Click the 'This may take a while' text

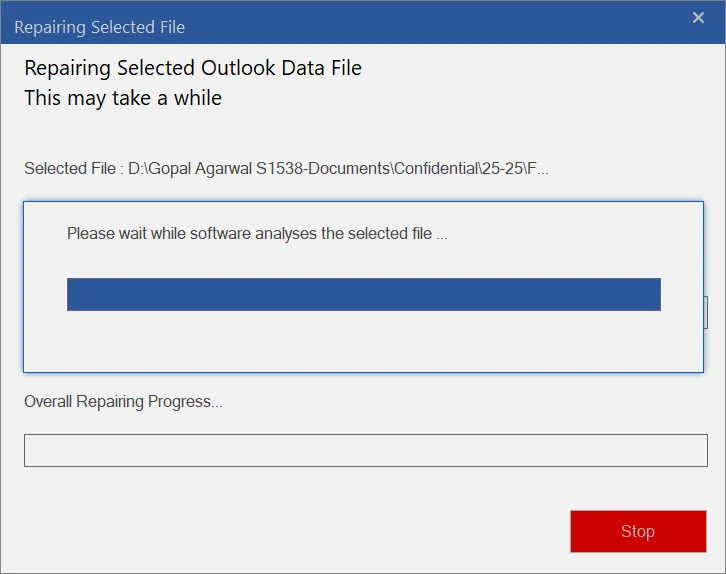pyautogui.click(x=123, y=98)
